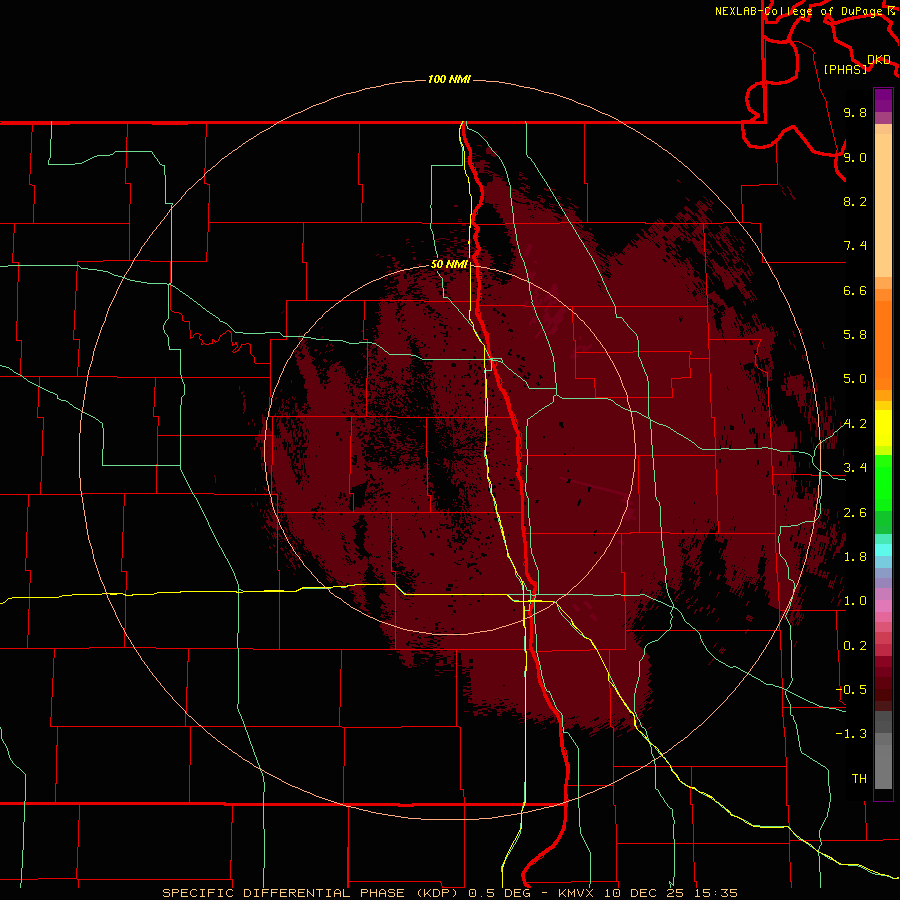Click the 1.8 value on the color scale

pos(855,557)
